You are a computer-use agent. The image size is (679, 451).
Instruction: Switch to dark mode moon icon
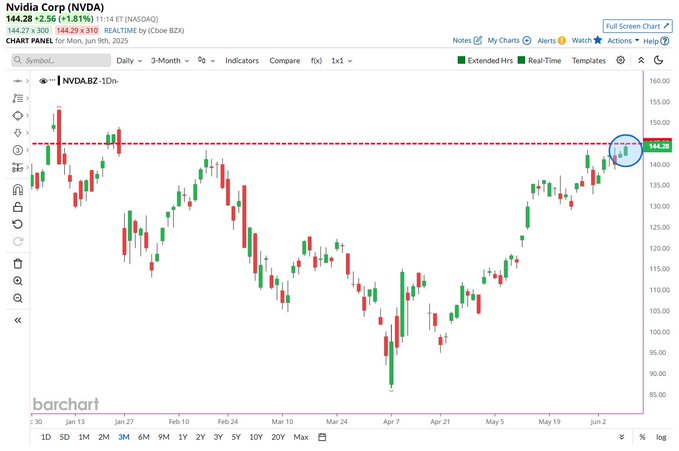click(659, 60)
